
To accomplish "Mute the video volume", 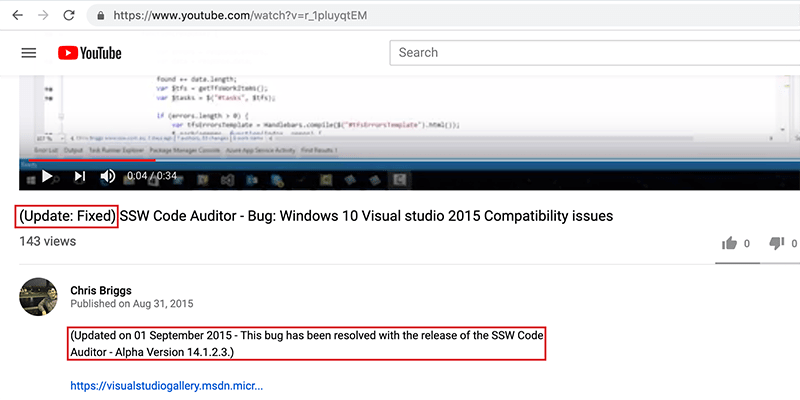I will click(108, 176).
